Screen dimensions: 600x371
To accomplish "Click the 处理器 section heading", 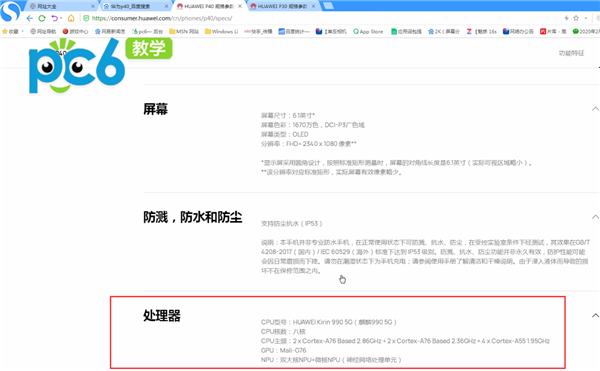I will pos(162,316).
